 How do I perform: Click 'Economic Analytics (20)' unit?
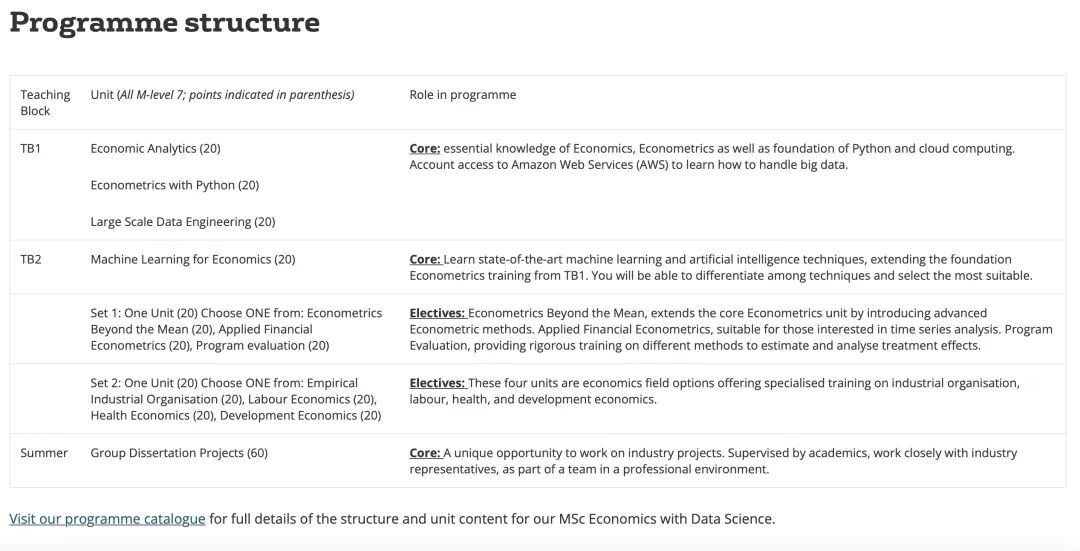[x=155, y=149]
